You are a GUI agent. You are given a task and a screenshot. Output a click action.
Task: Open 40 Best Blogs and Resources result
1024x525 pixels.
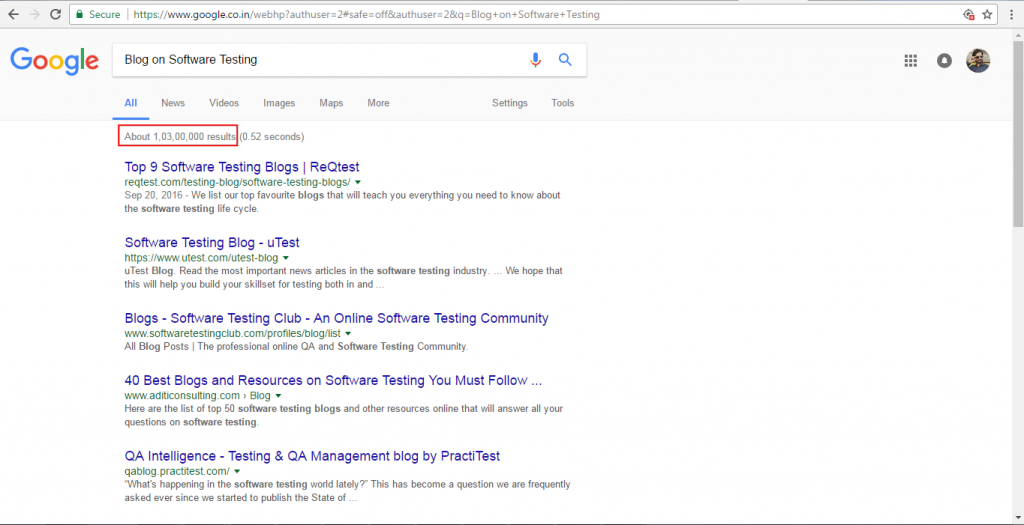click(x=333, y=380)
